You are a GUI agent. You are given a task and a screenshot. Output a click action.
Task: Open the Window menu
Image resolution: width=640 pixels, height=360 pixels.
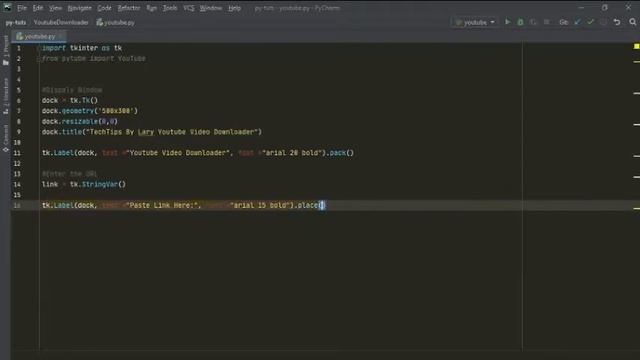click(211, 8)
